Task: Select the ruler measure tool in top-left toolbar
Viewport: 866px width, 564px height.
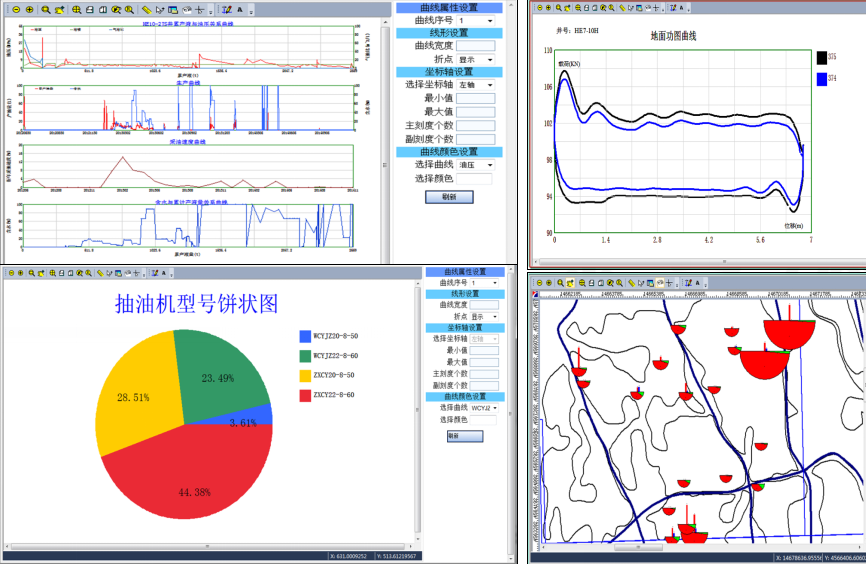Action: point(146,9)
